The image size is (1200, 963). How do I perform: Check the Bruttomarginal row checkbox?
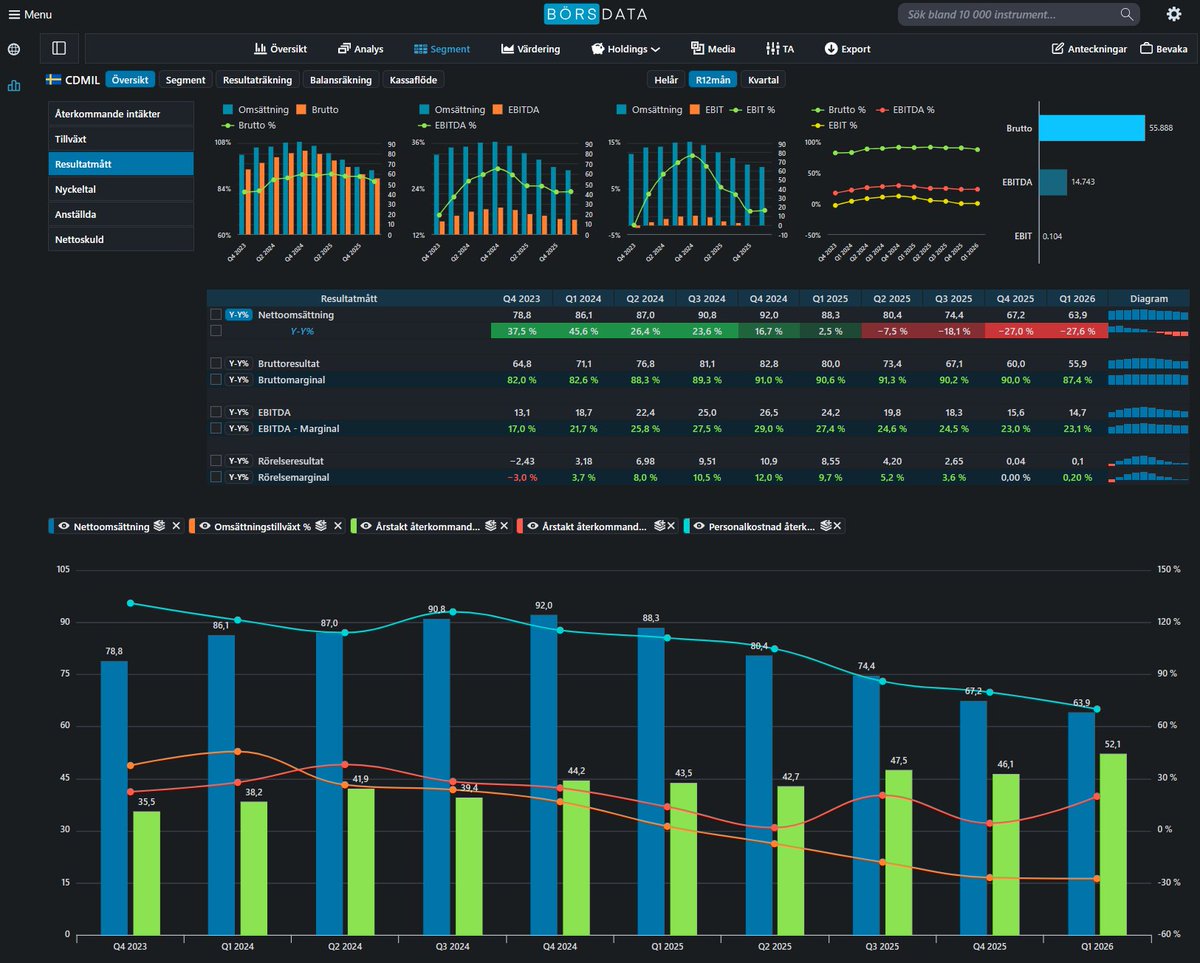point(216,380)
